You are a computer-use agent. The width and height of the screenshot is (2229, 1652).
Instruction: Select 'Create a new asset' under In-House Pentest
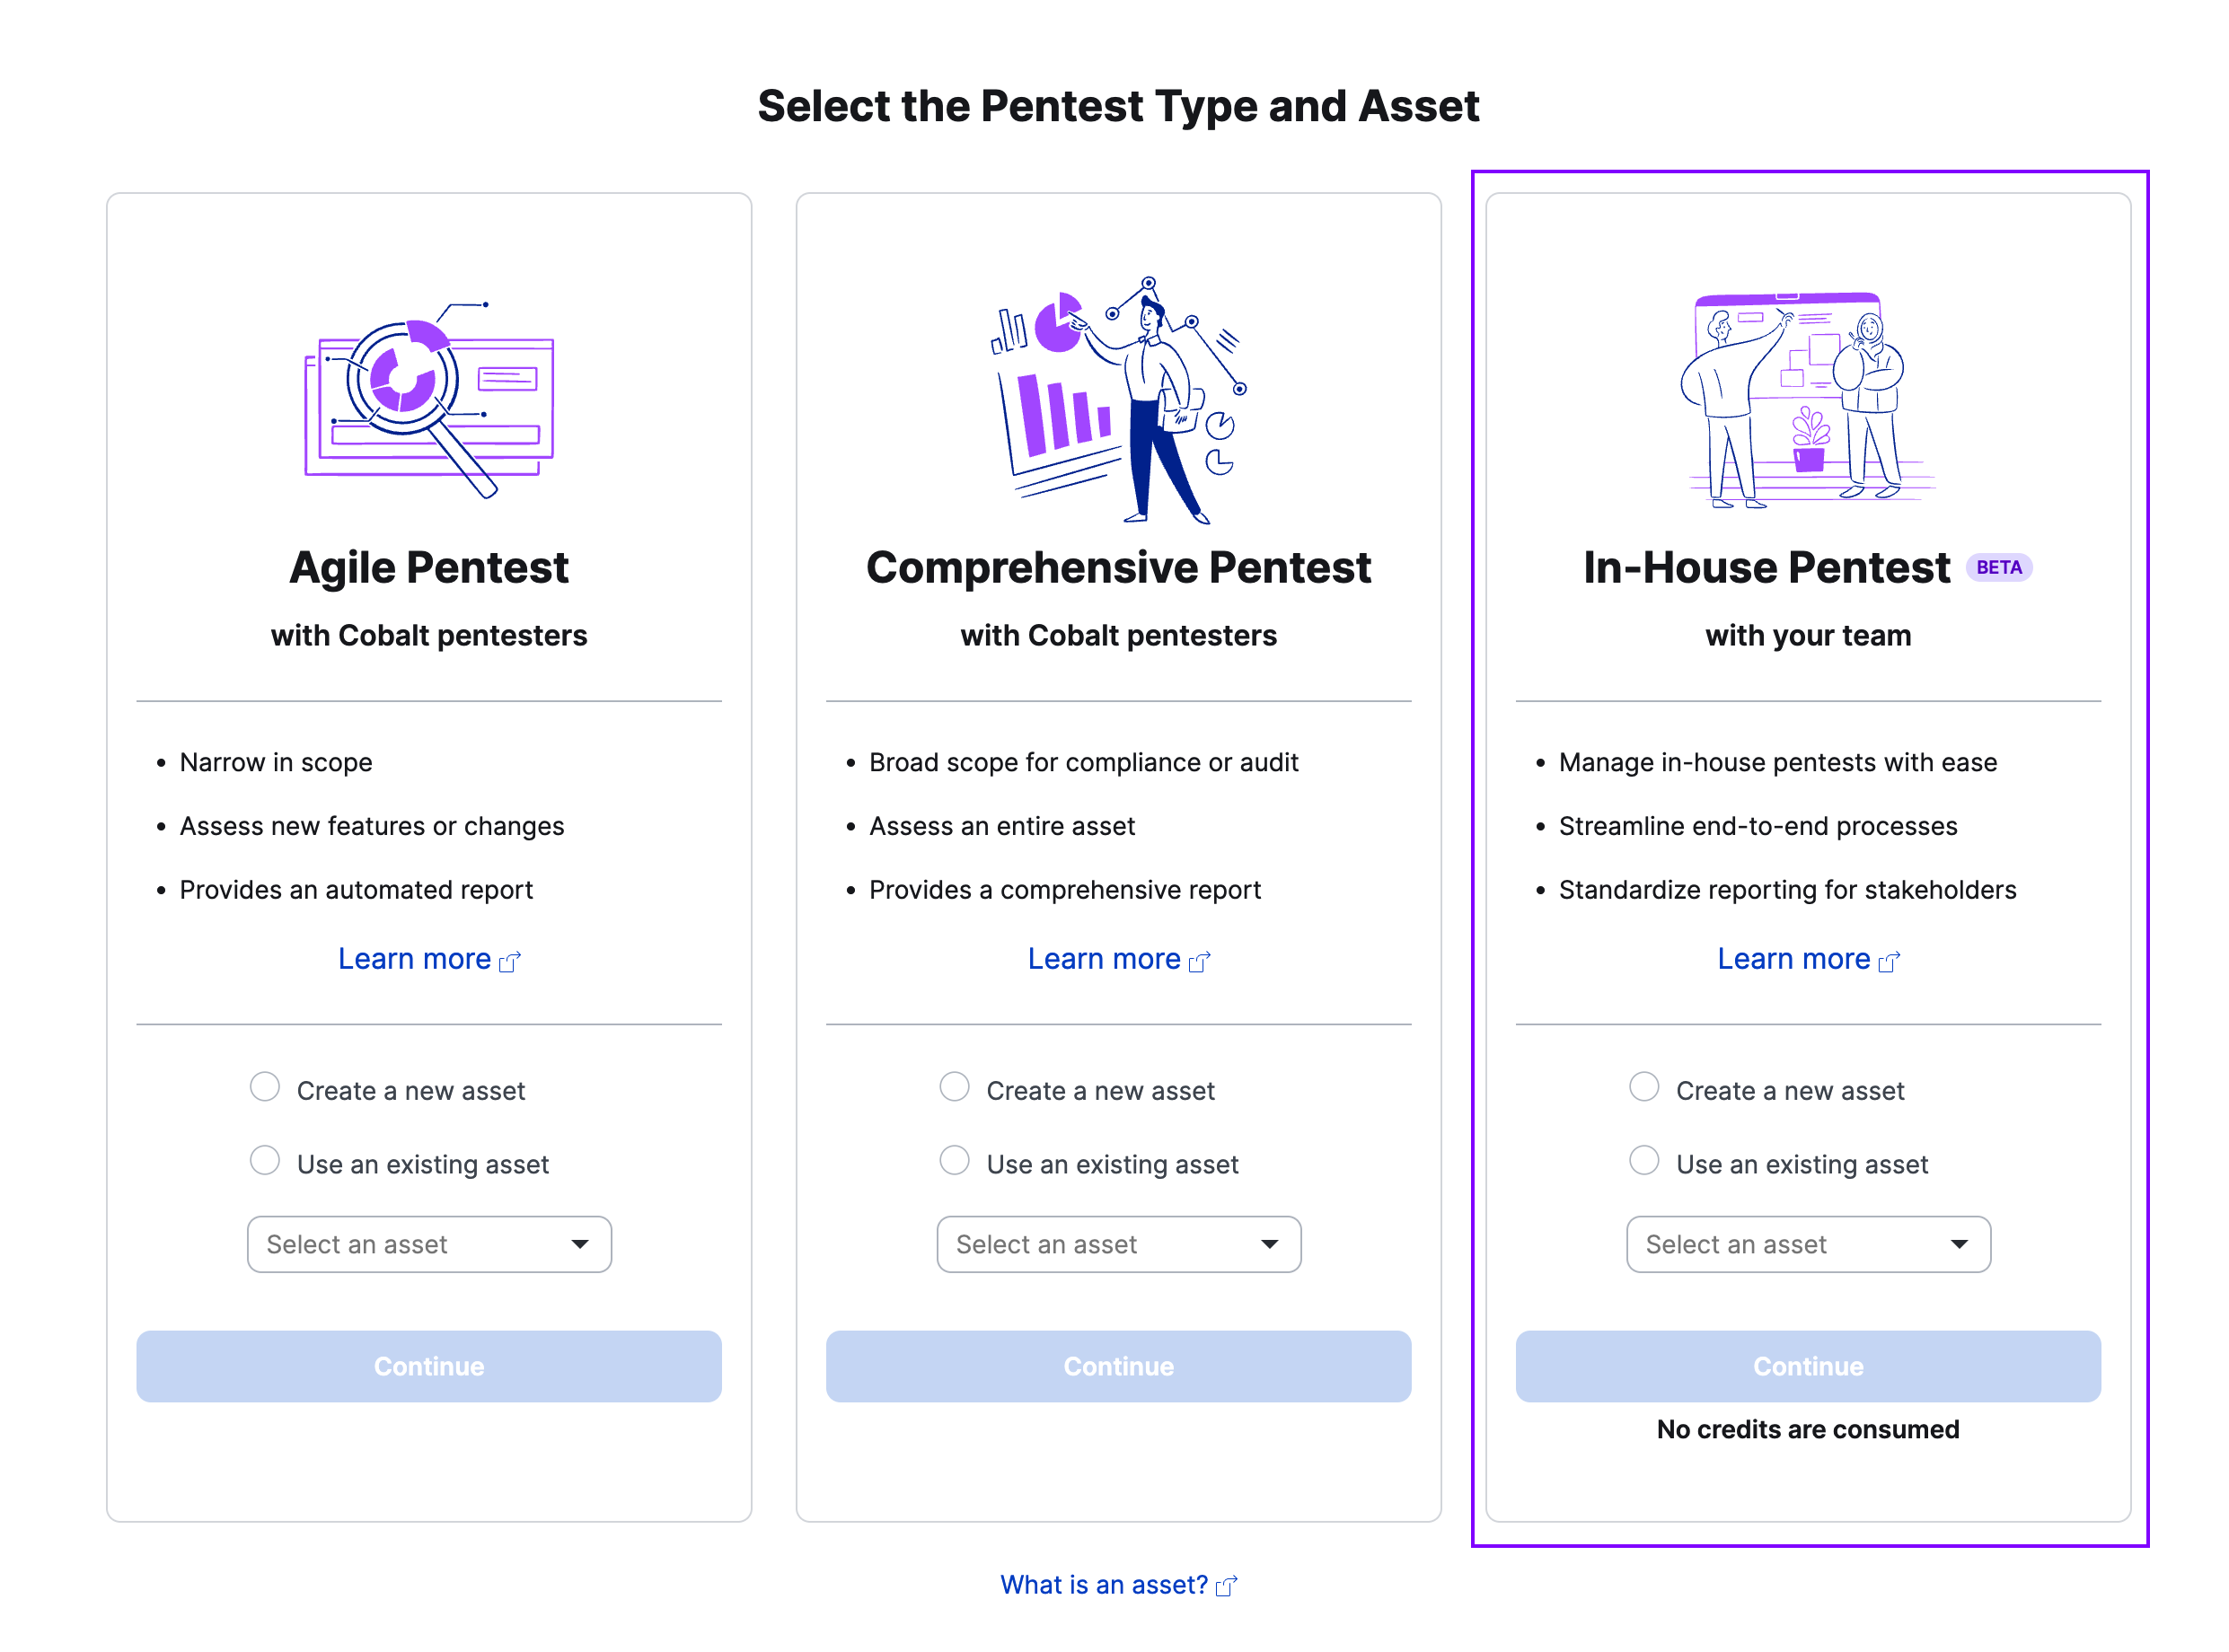[1641, 1090]
